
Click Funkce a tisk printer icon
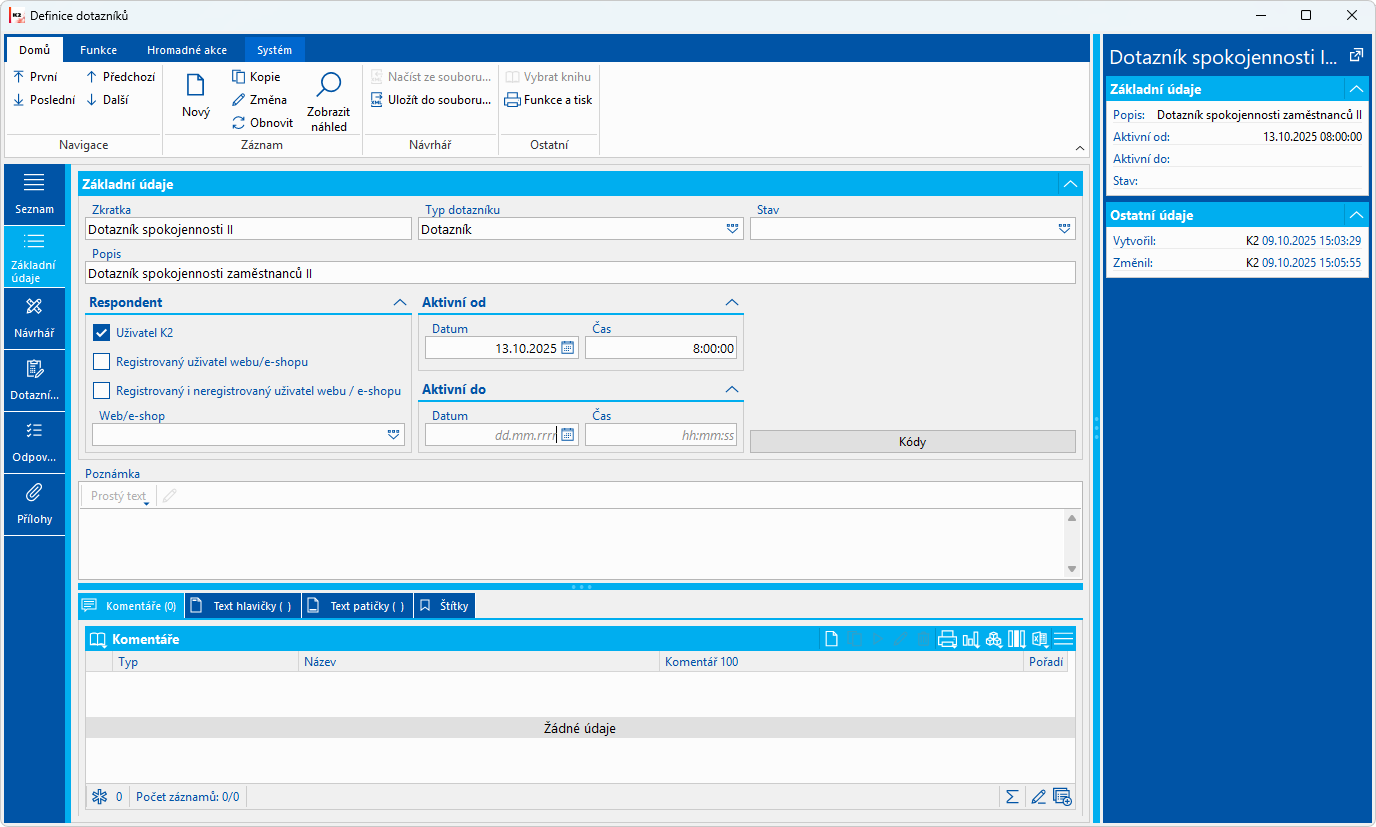point(513,100)
